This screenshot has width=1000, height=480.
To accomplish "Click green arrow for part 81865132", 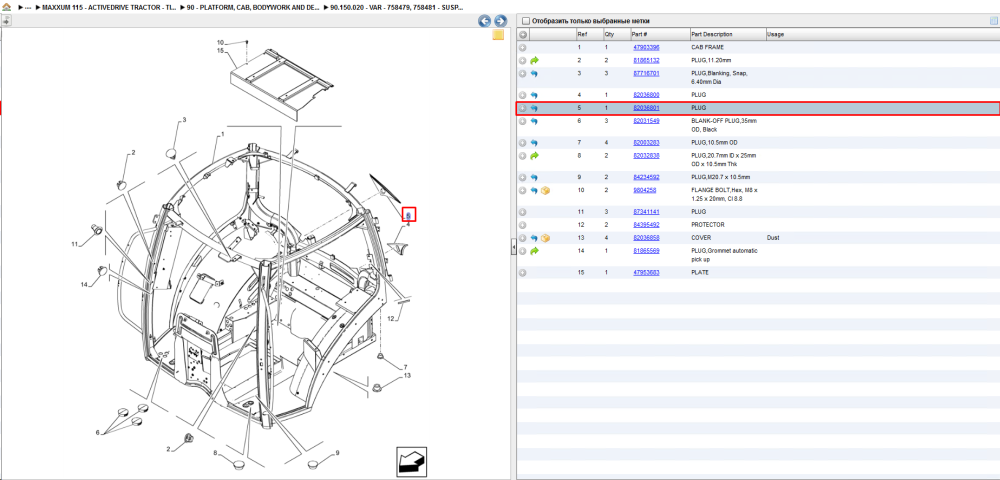I will [534, 61].
